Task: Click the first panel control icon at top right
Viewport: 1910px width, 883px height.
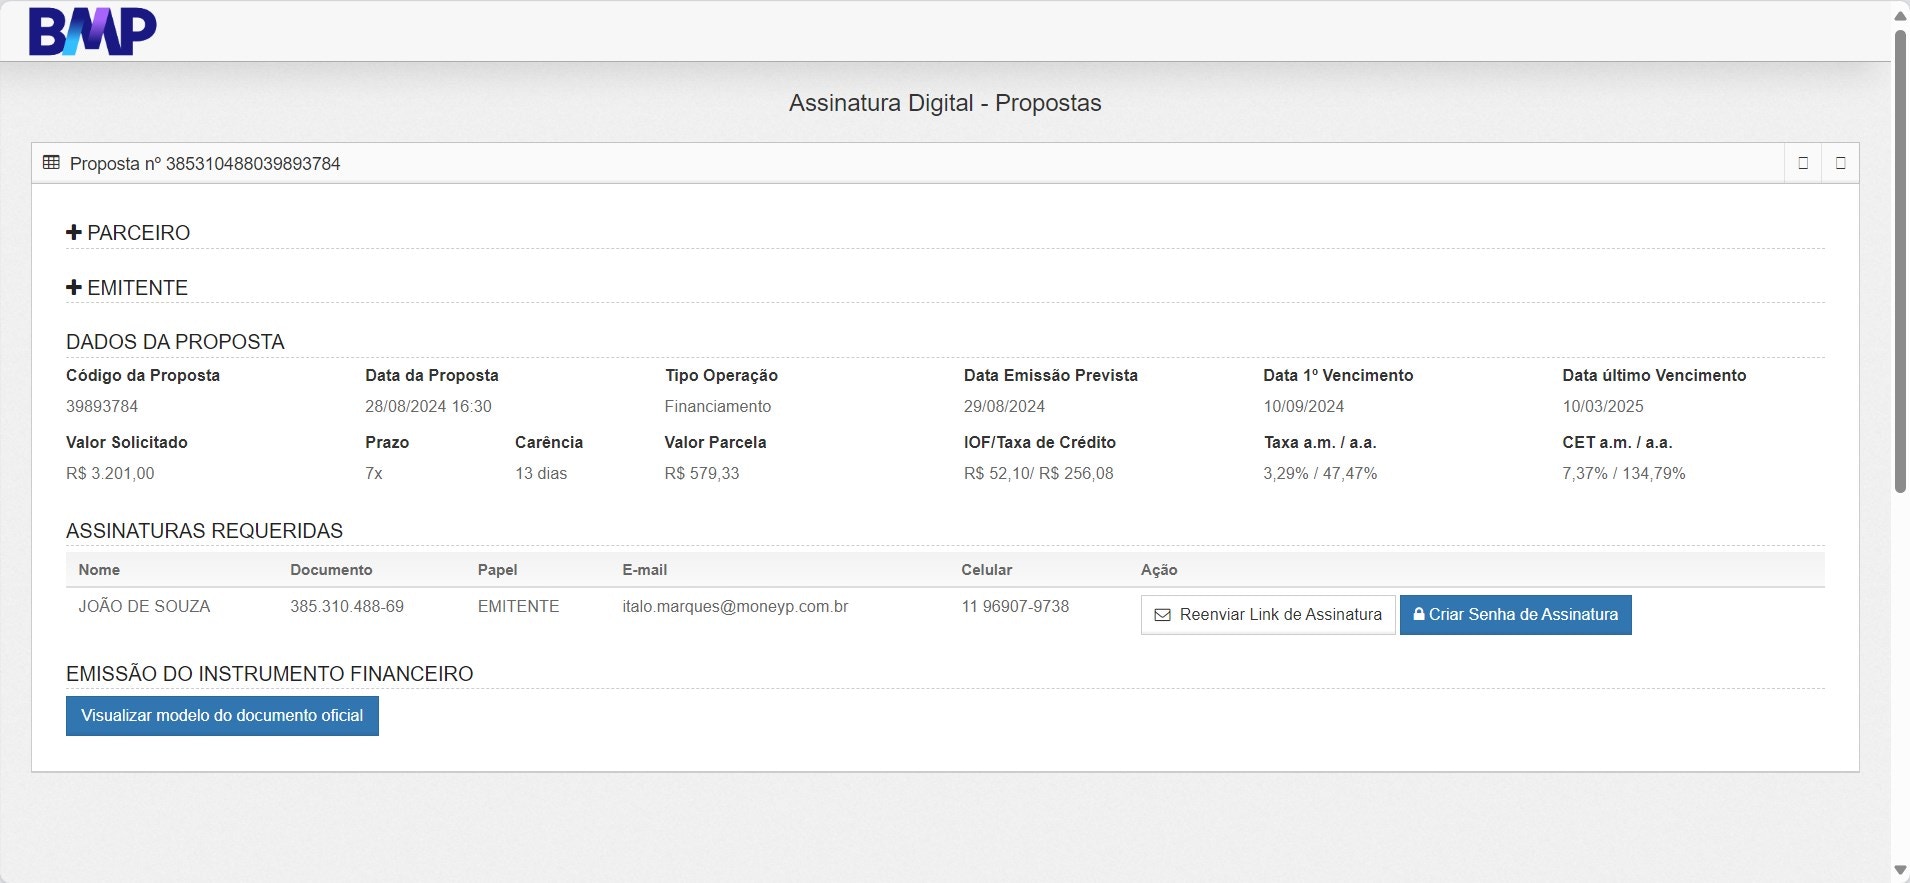Action: pyautogui.click(x=1803, y=163)
